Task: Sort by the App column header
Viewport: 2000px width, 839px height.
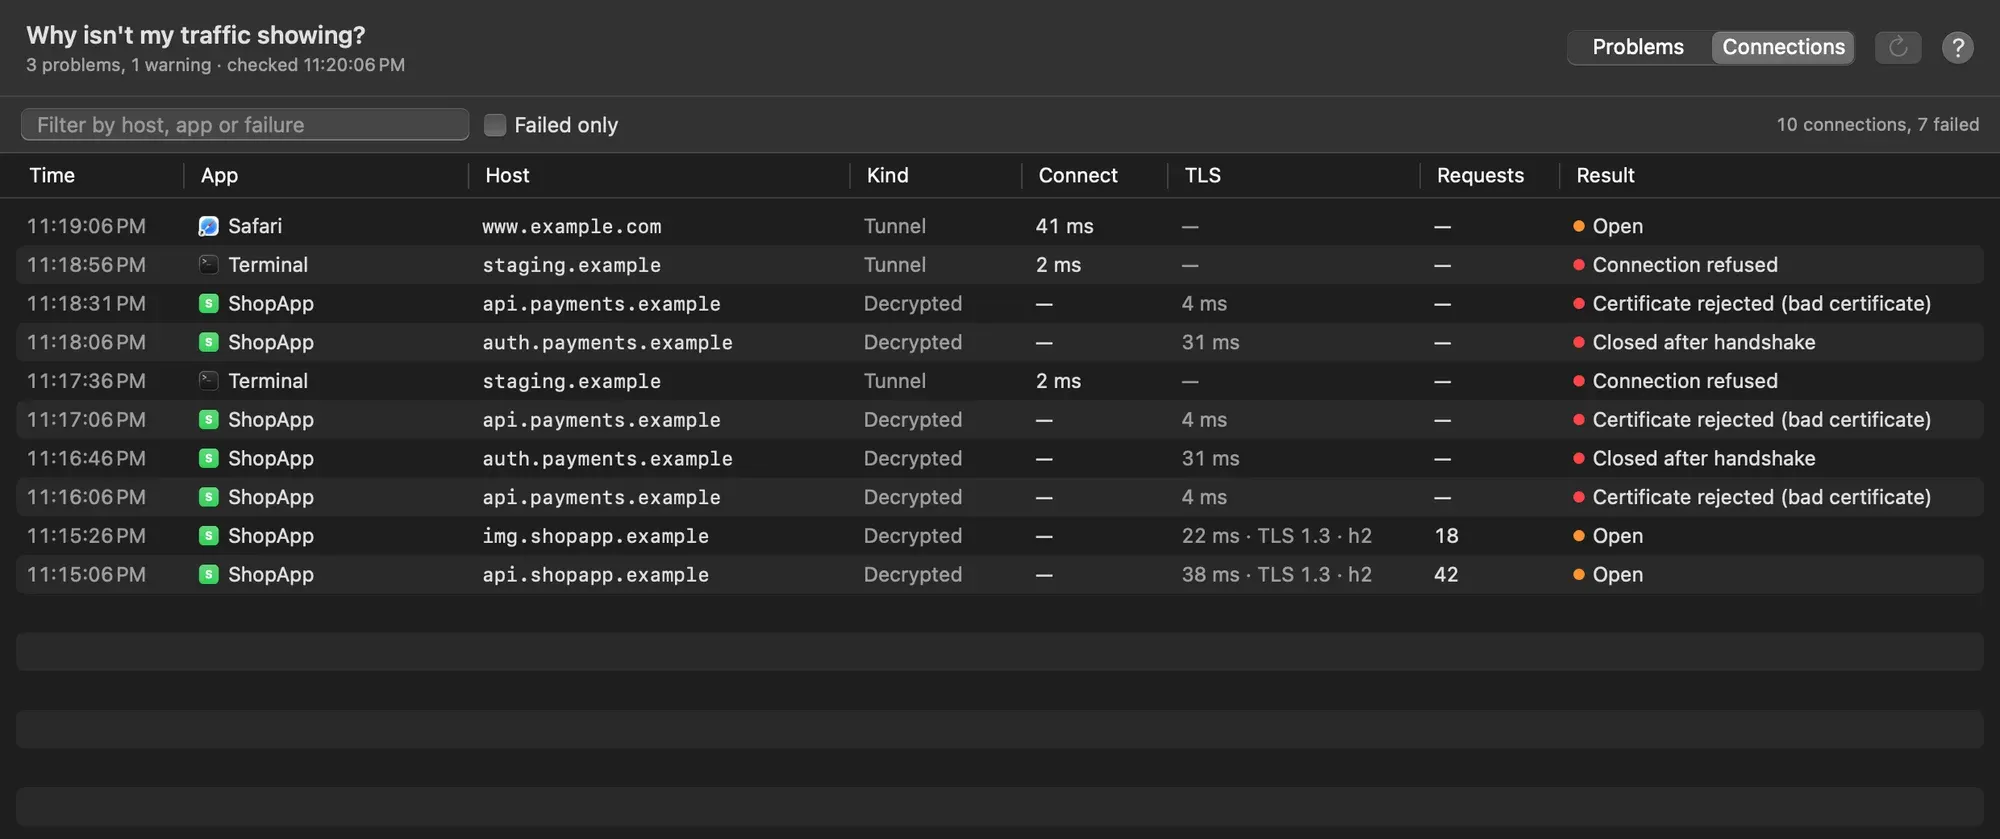Action: (219, 175)
